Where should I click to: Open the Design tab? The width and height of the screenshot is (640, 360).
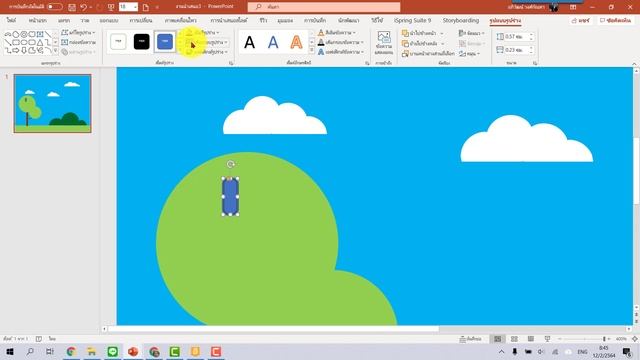[109, 20]
